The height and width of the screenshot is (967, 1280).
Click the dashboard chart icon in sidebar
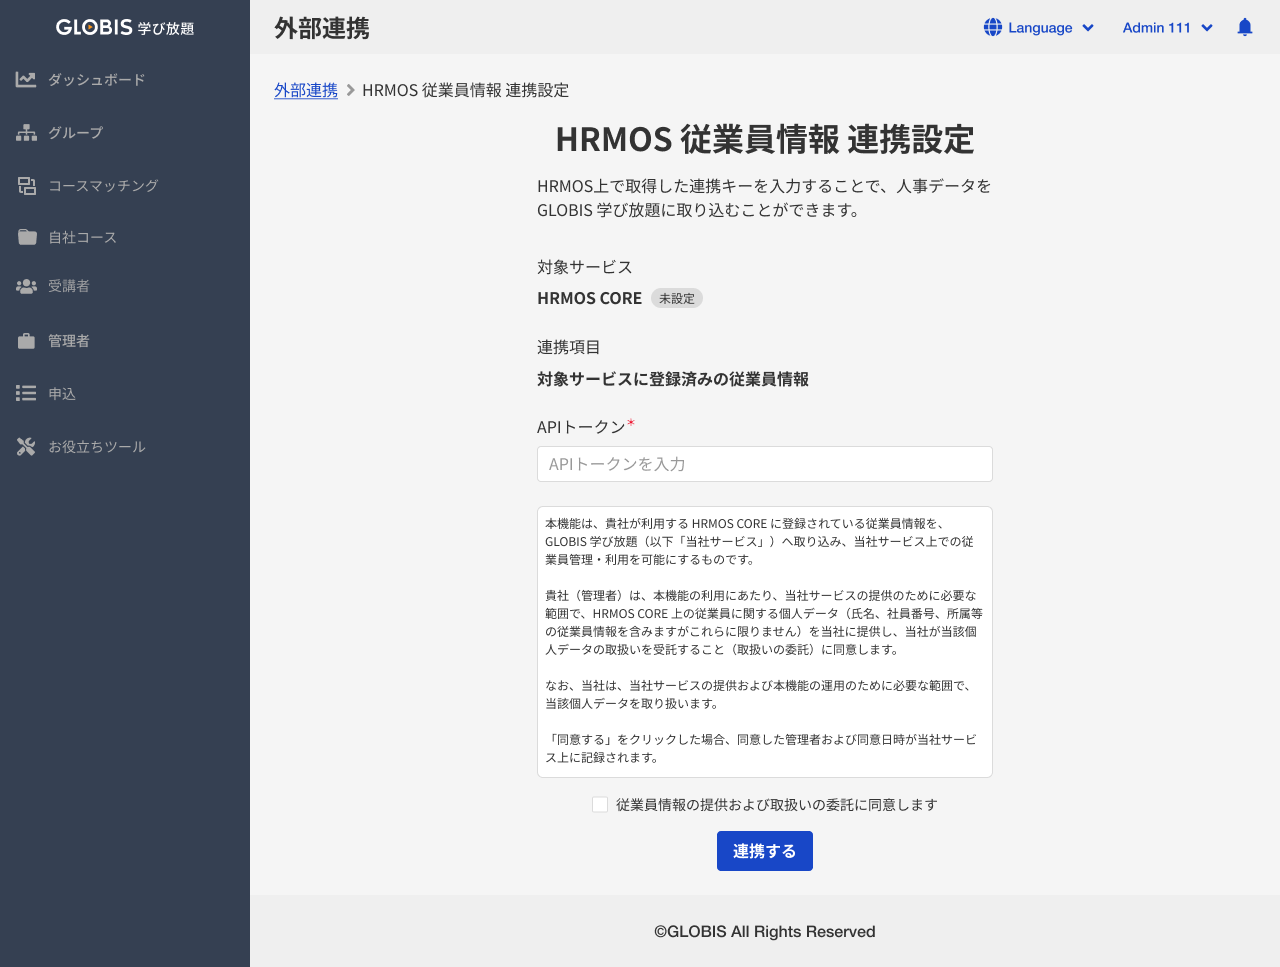[x=26, y=80]
